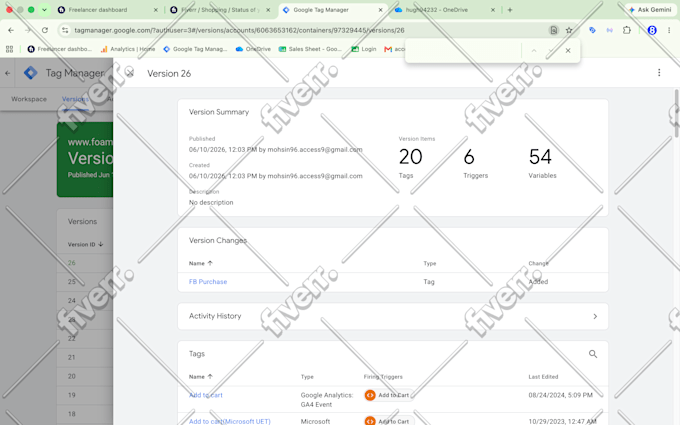Image resolution: width=680 pixels, height=425 pixels.
Task: Close the Freelancer dashboard browser tab
Action: coord(156,10)
